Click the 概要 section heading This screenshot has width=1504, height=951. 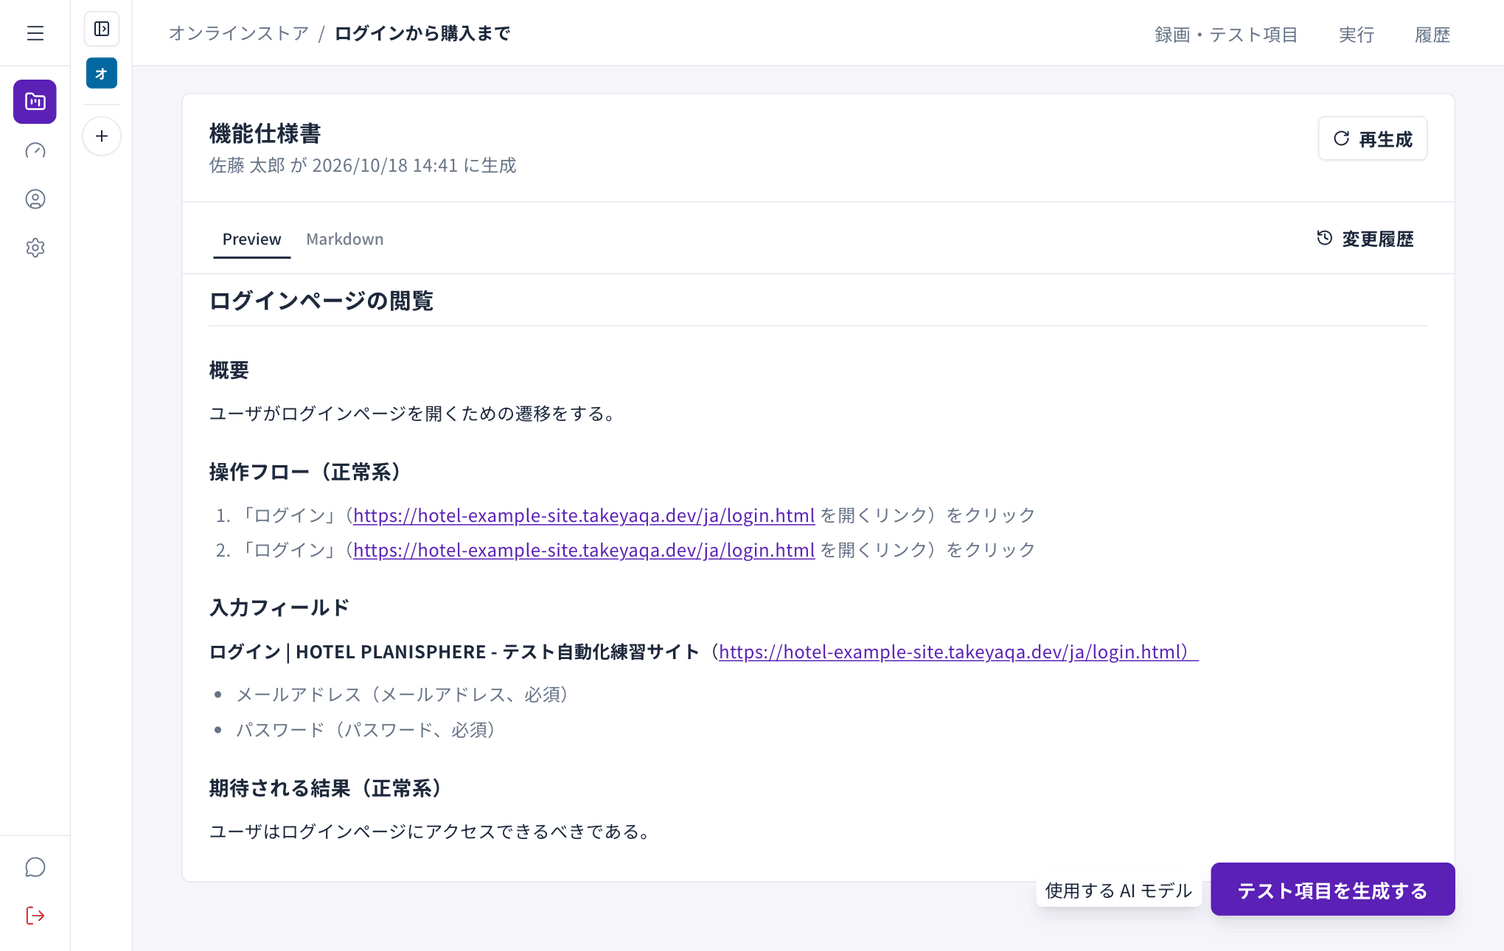point(229,370)
